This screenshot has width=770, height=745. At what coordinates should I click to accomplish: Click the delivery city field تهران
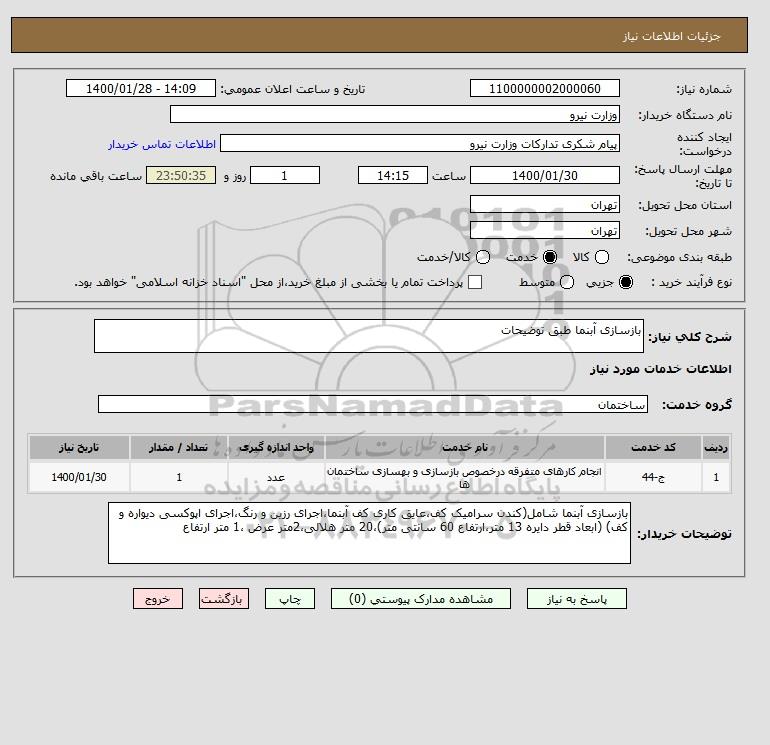tap(545, 230)
